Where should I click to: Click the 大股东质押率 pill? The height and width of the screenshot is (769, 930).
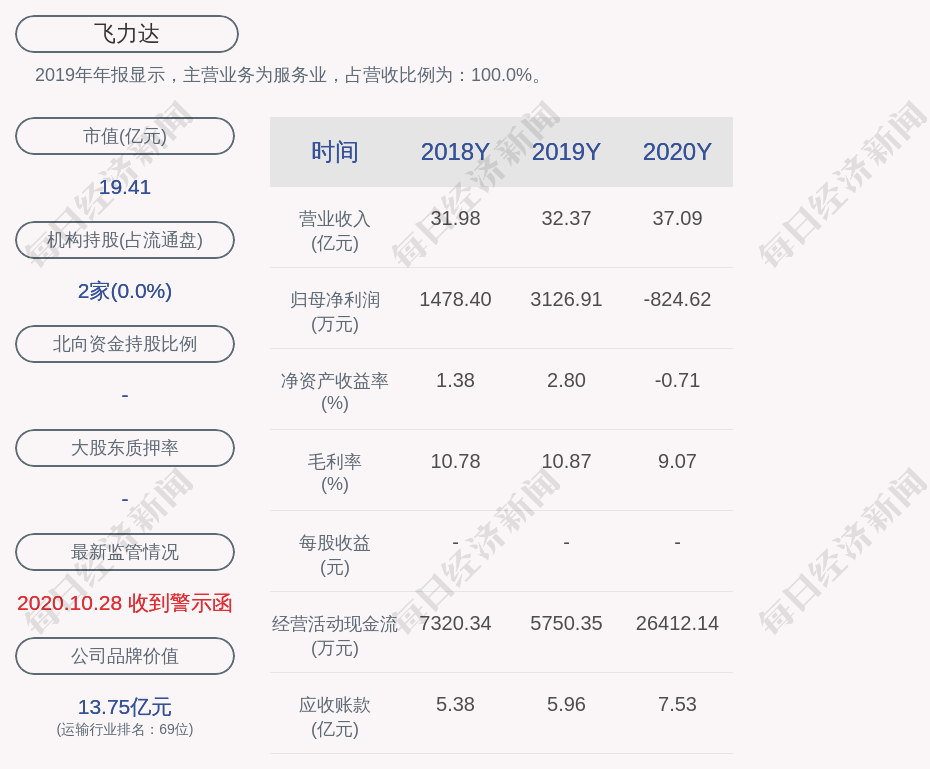(x=125, y=448)
